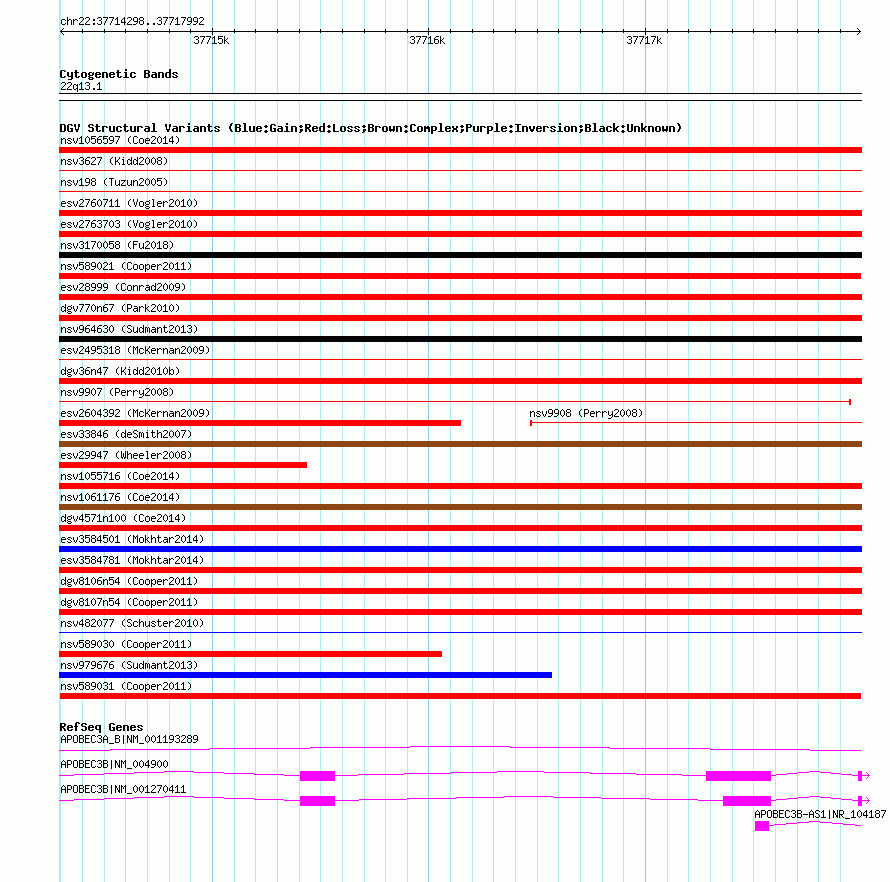The height and width of the screenshot is (882, 890).
Task: Click the esv2763703 (Vogler2010) label
Action: pyautogui.click(x=129, y=224)
